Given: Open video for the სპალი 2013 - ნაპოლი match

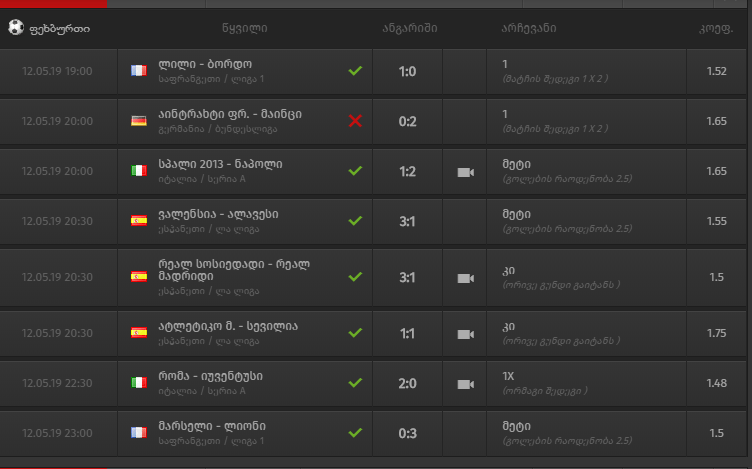Looking at the screenshot, I should tap(465, 171).
